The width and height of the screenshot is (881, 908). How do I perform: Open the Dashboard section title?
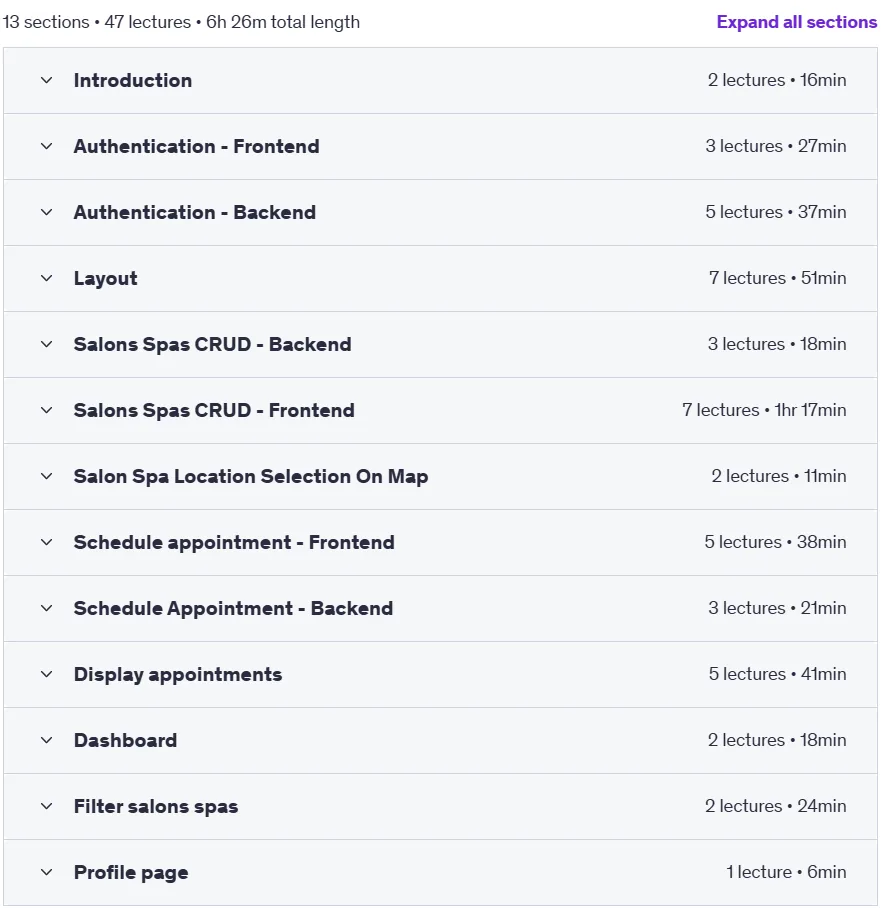[125, 741]
